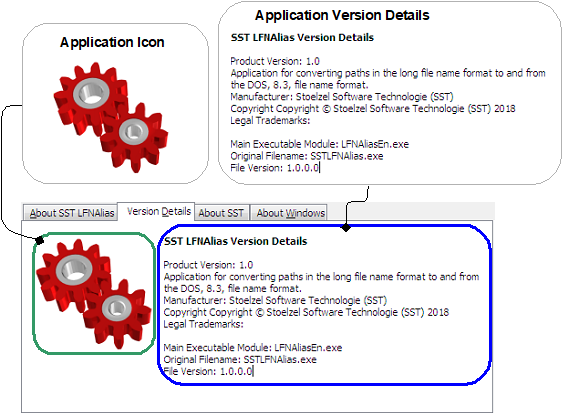Click the 'Manufacturer: Stoelzel Software Technologie (SST)' line in the dialog

275,300
